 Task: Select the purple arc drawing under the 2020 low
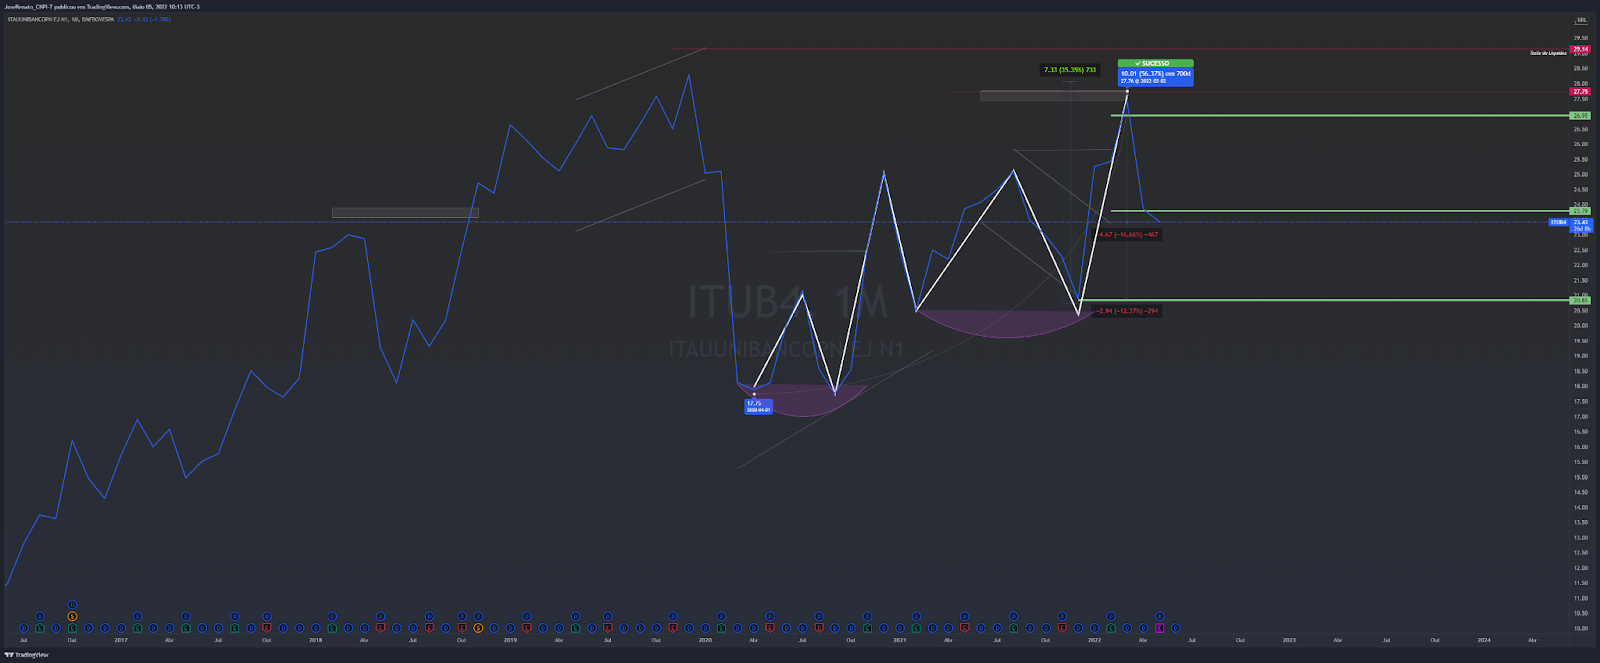click(803, 400)
